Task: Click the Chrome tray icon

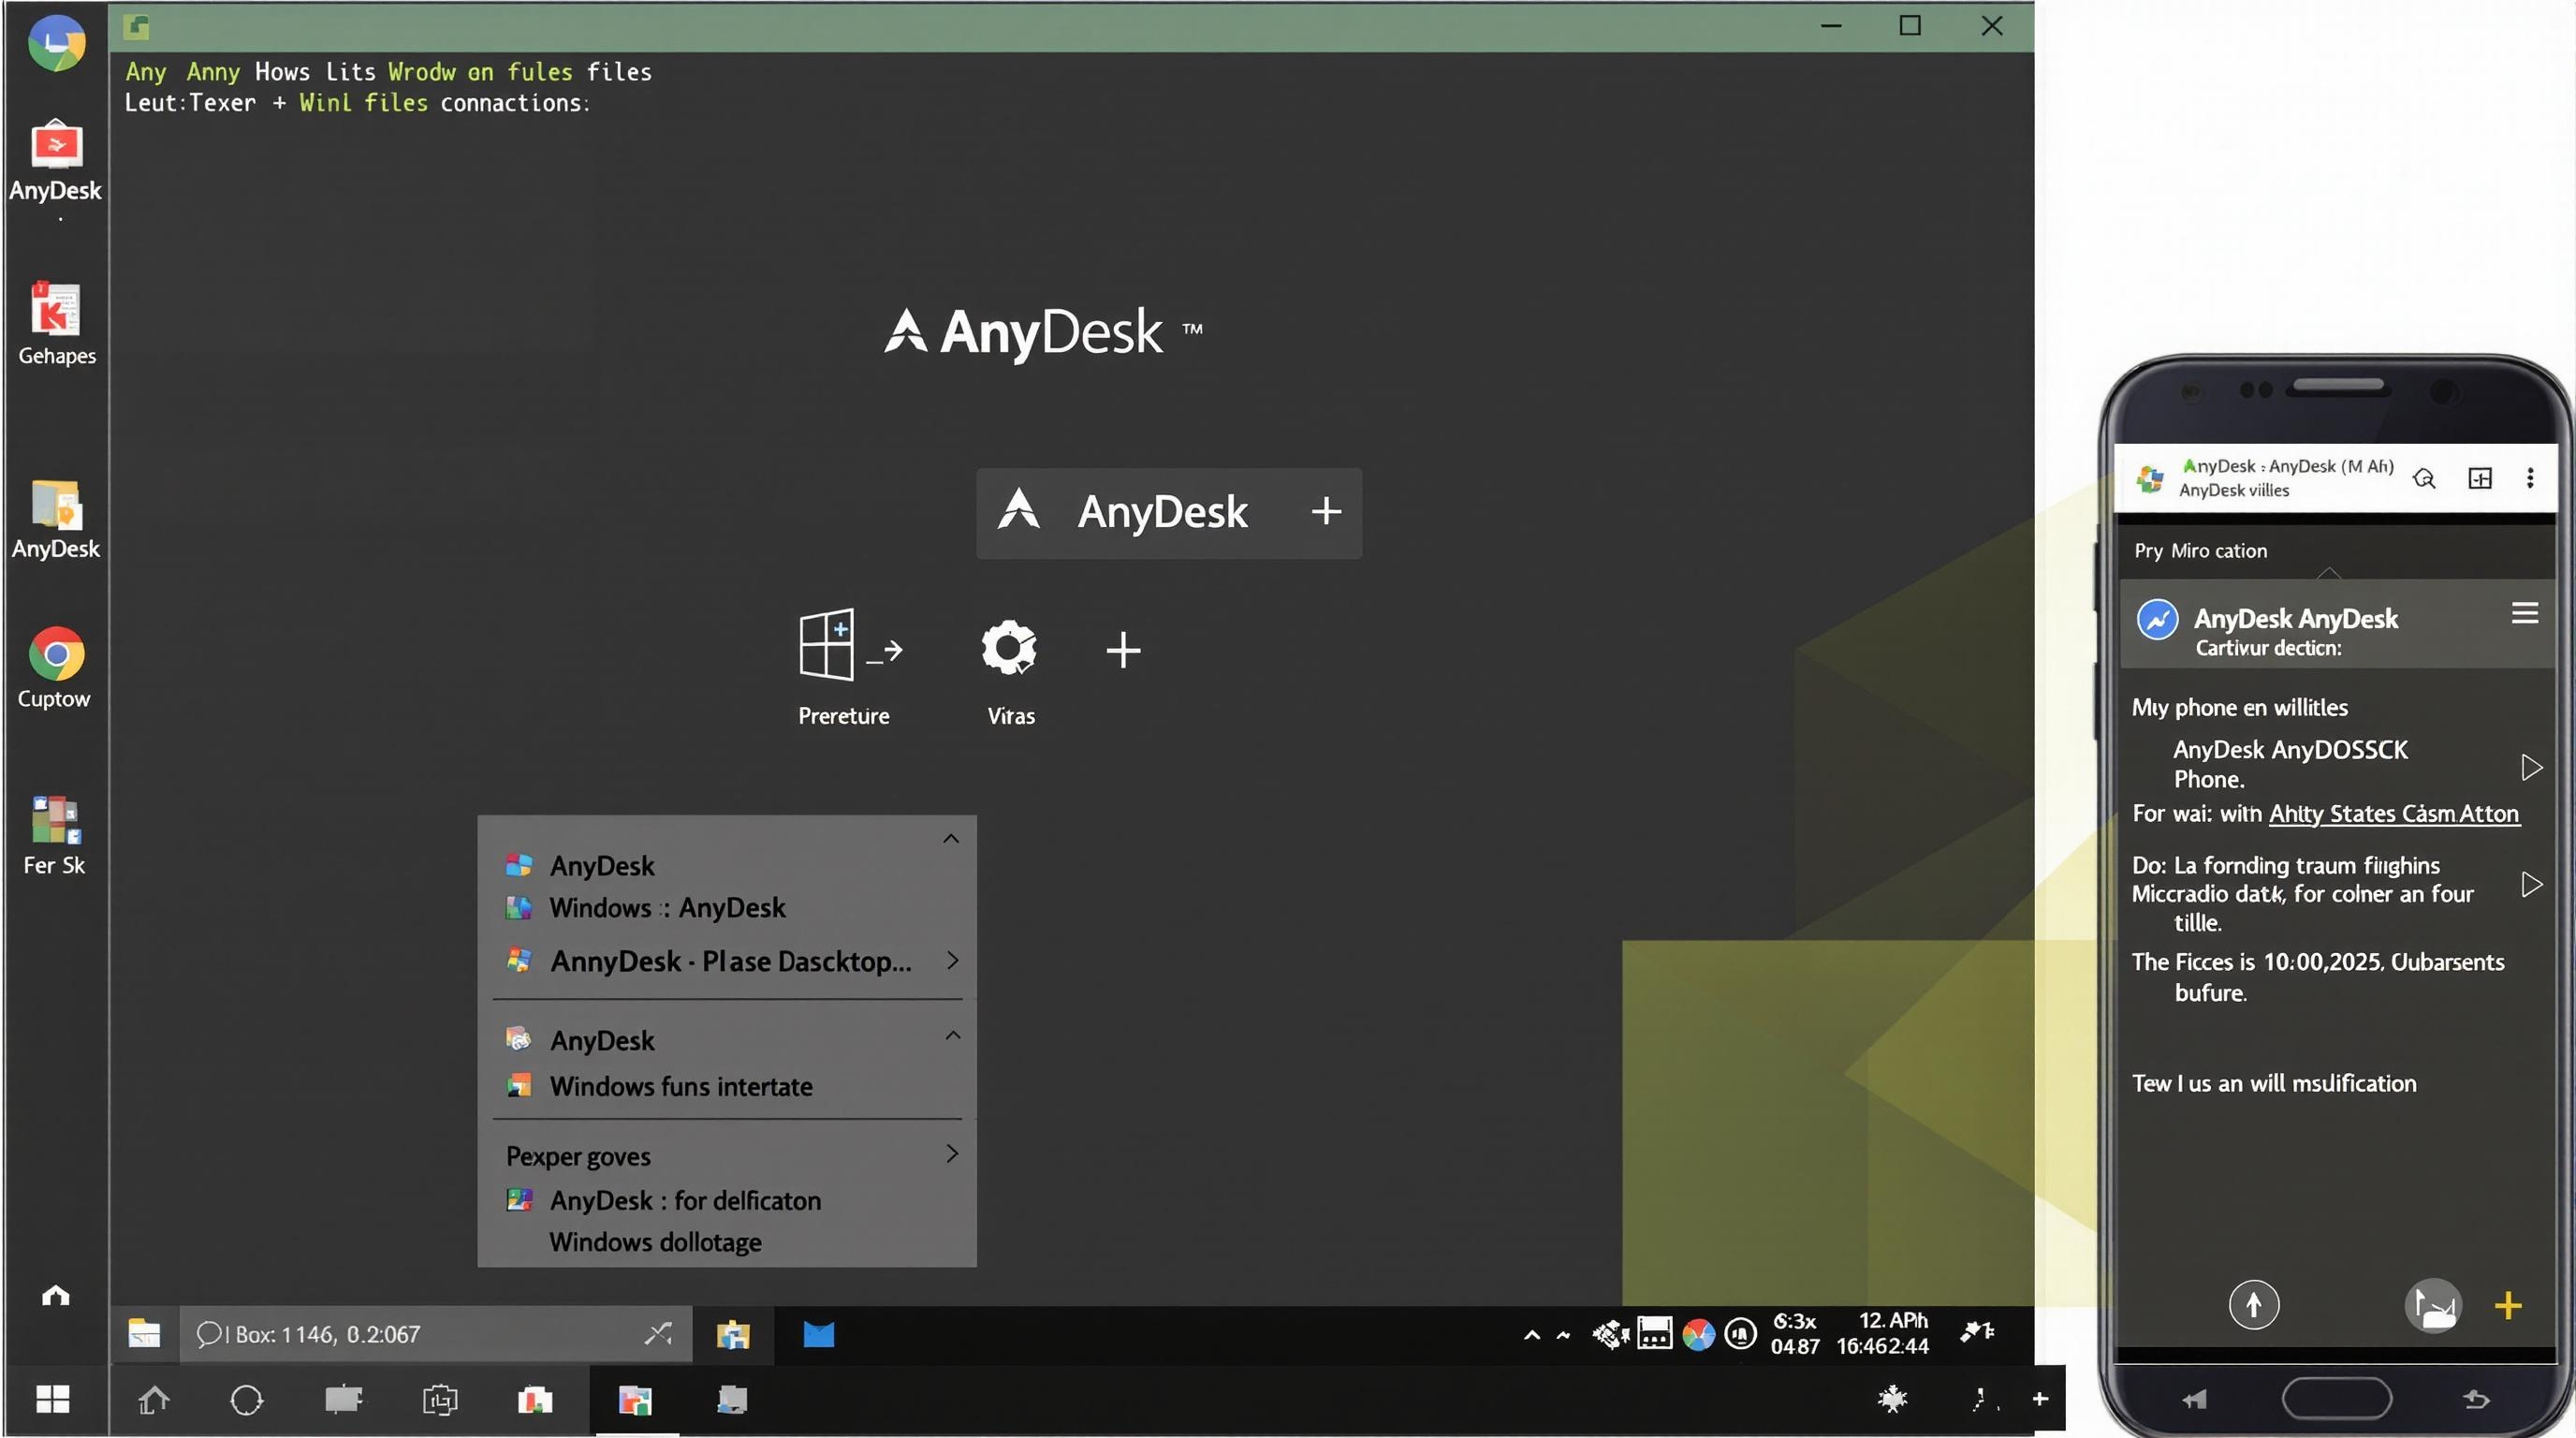Action: 1698,1334
